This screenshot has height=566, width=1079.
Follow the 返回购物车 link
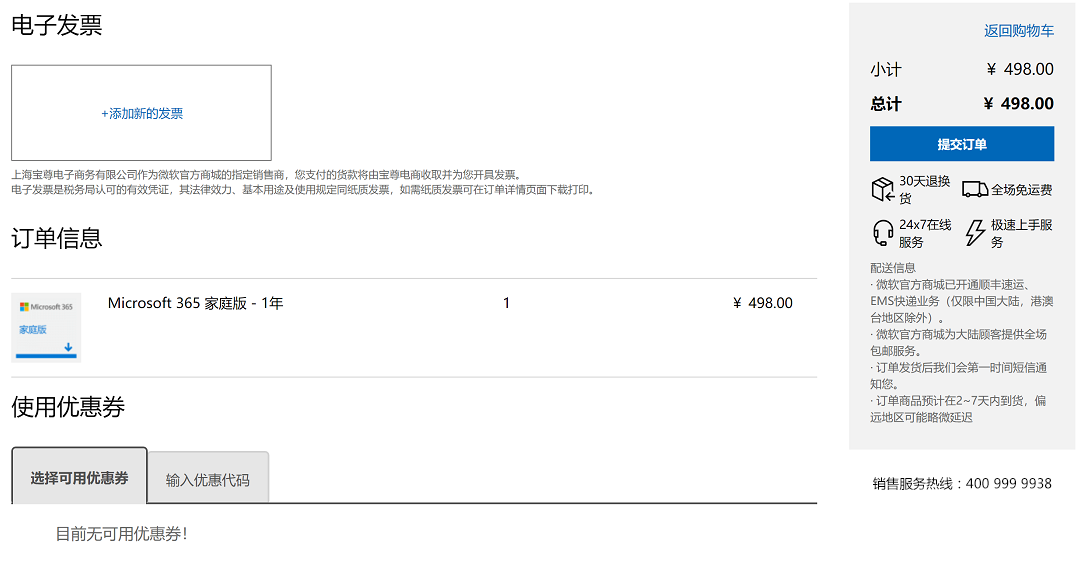[1018, 31]
